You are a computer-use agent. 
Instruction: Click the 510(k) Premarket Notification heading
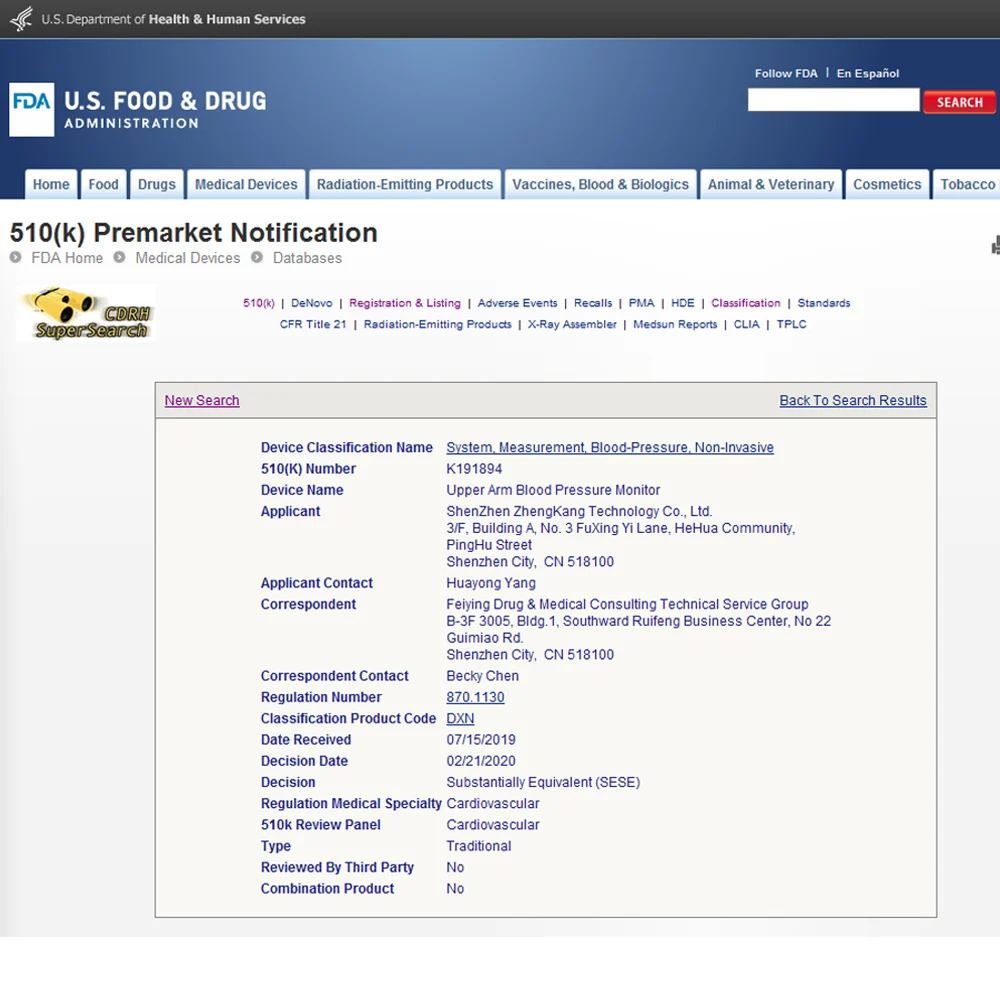[x=194, y=233]
